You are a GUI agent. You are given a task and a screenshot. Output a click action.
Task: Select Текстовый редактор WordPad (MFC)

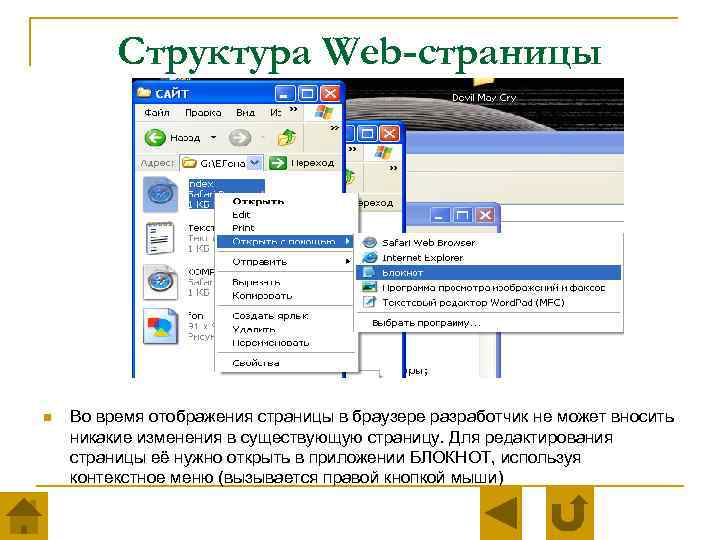point(489,302)
